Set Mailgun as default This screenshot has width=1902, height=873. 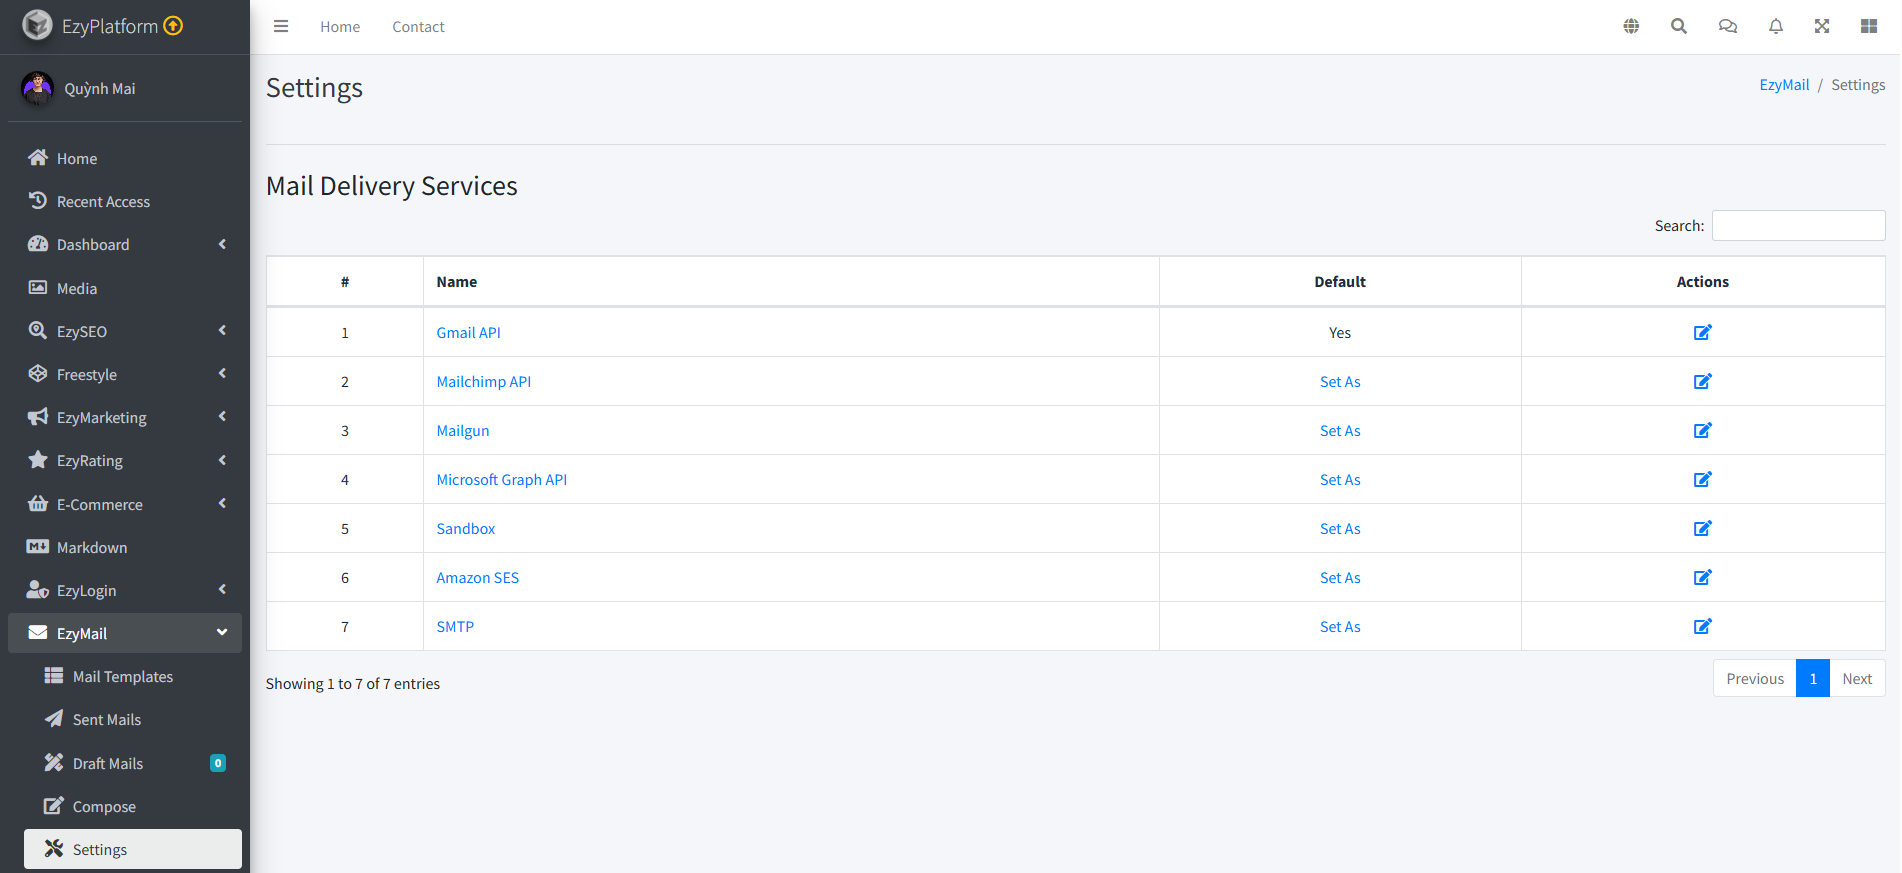[1340, 431]
